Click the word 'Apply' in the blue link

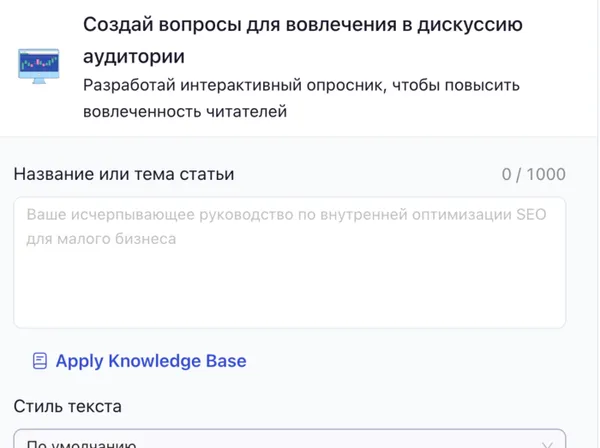[x=79, y=361]
